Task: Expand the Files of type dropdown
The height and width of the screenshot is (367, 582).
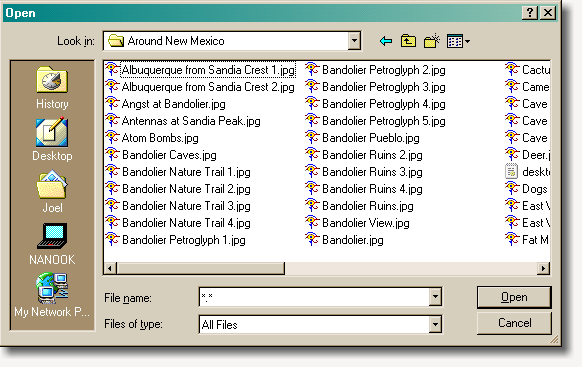Action: pos(435,325)
